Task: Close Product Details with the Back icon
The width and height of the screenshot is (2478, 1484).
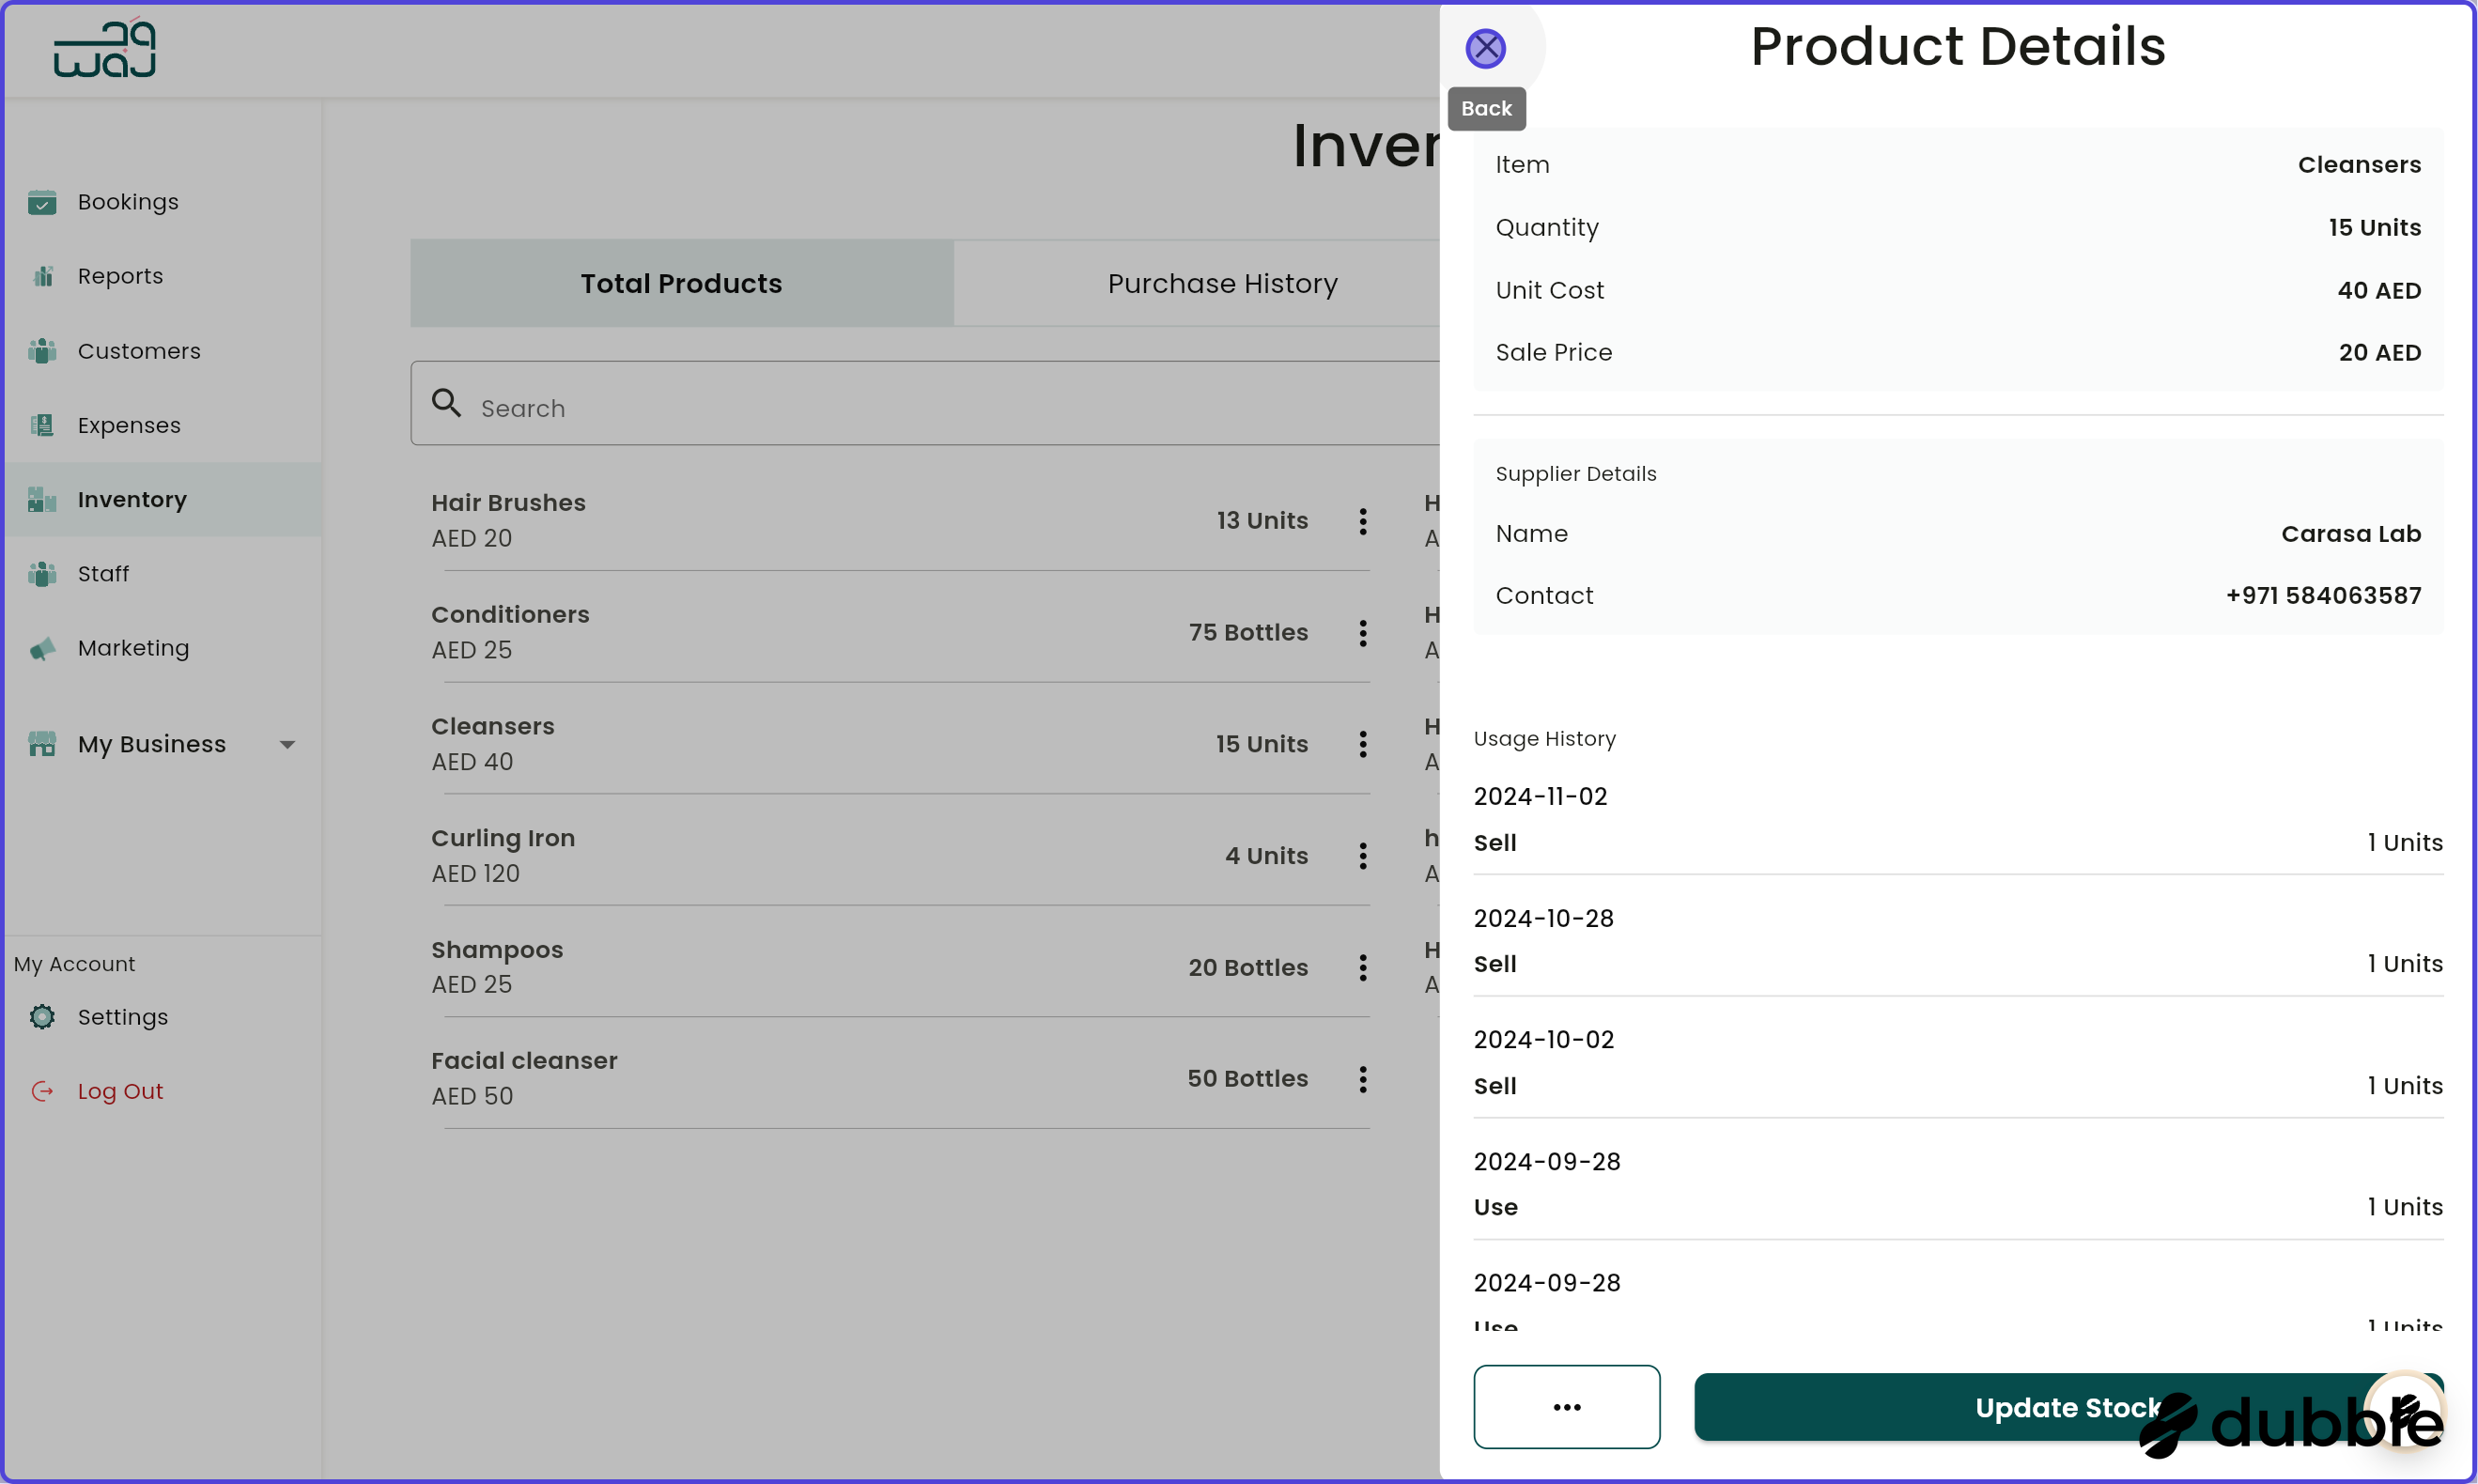Action: (x=1486, y=47)
